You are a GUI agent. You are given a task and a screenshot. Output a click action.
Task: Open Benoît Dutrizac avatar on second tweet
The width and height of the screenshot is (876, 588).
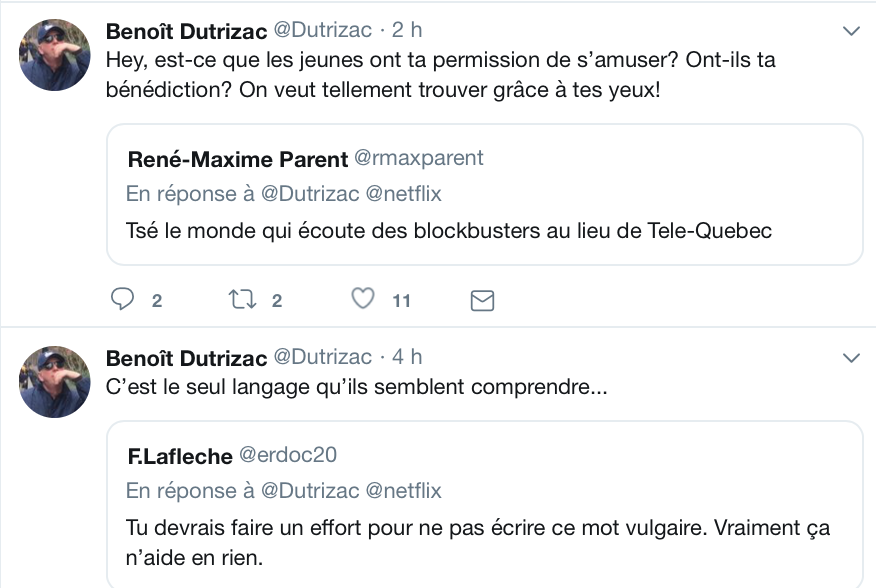(x=55, y=382)
